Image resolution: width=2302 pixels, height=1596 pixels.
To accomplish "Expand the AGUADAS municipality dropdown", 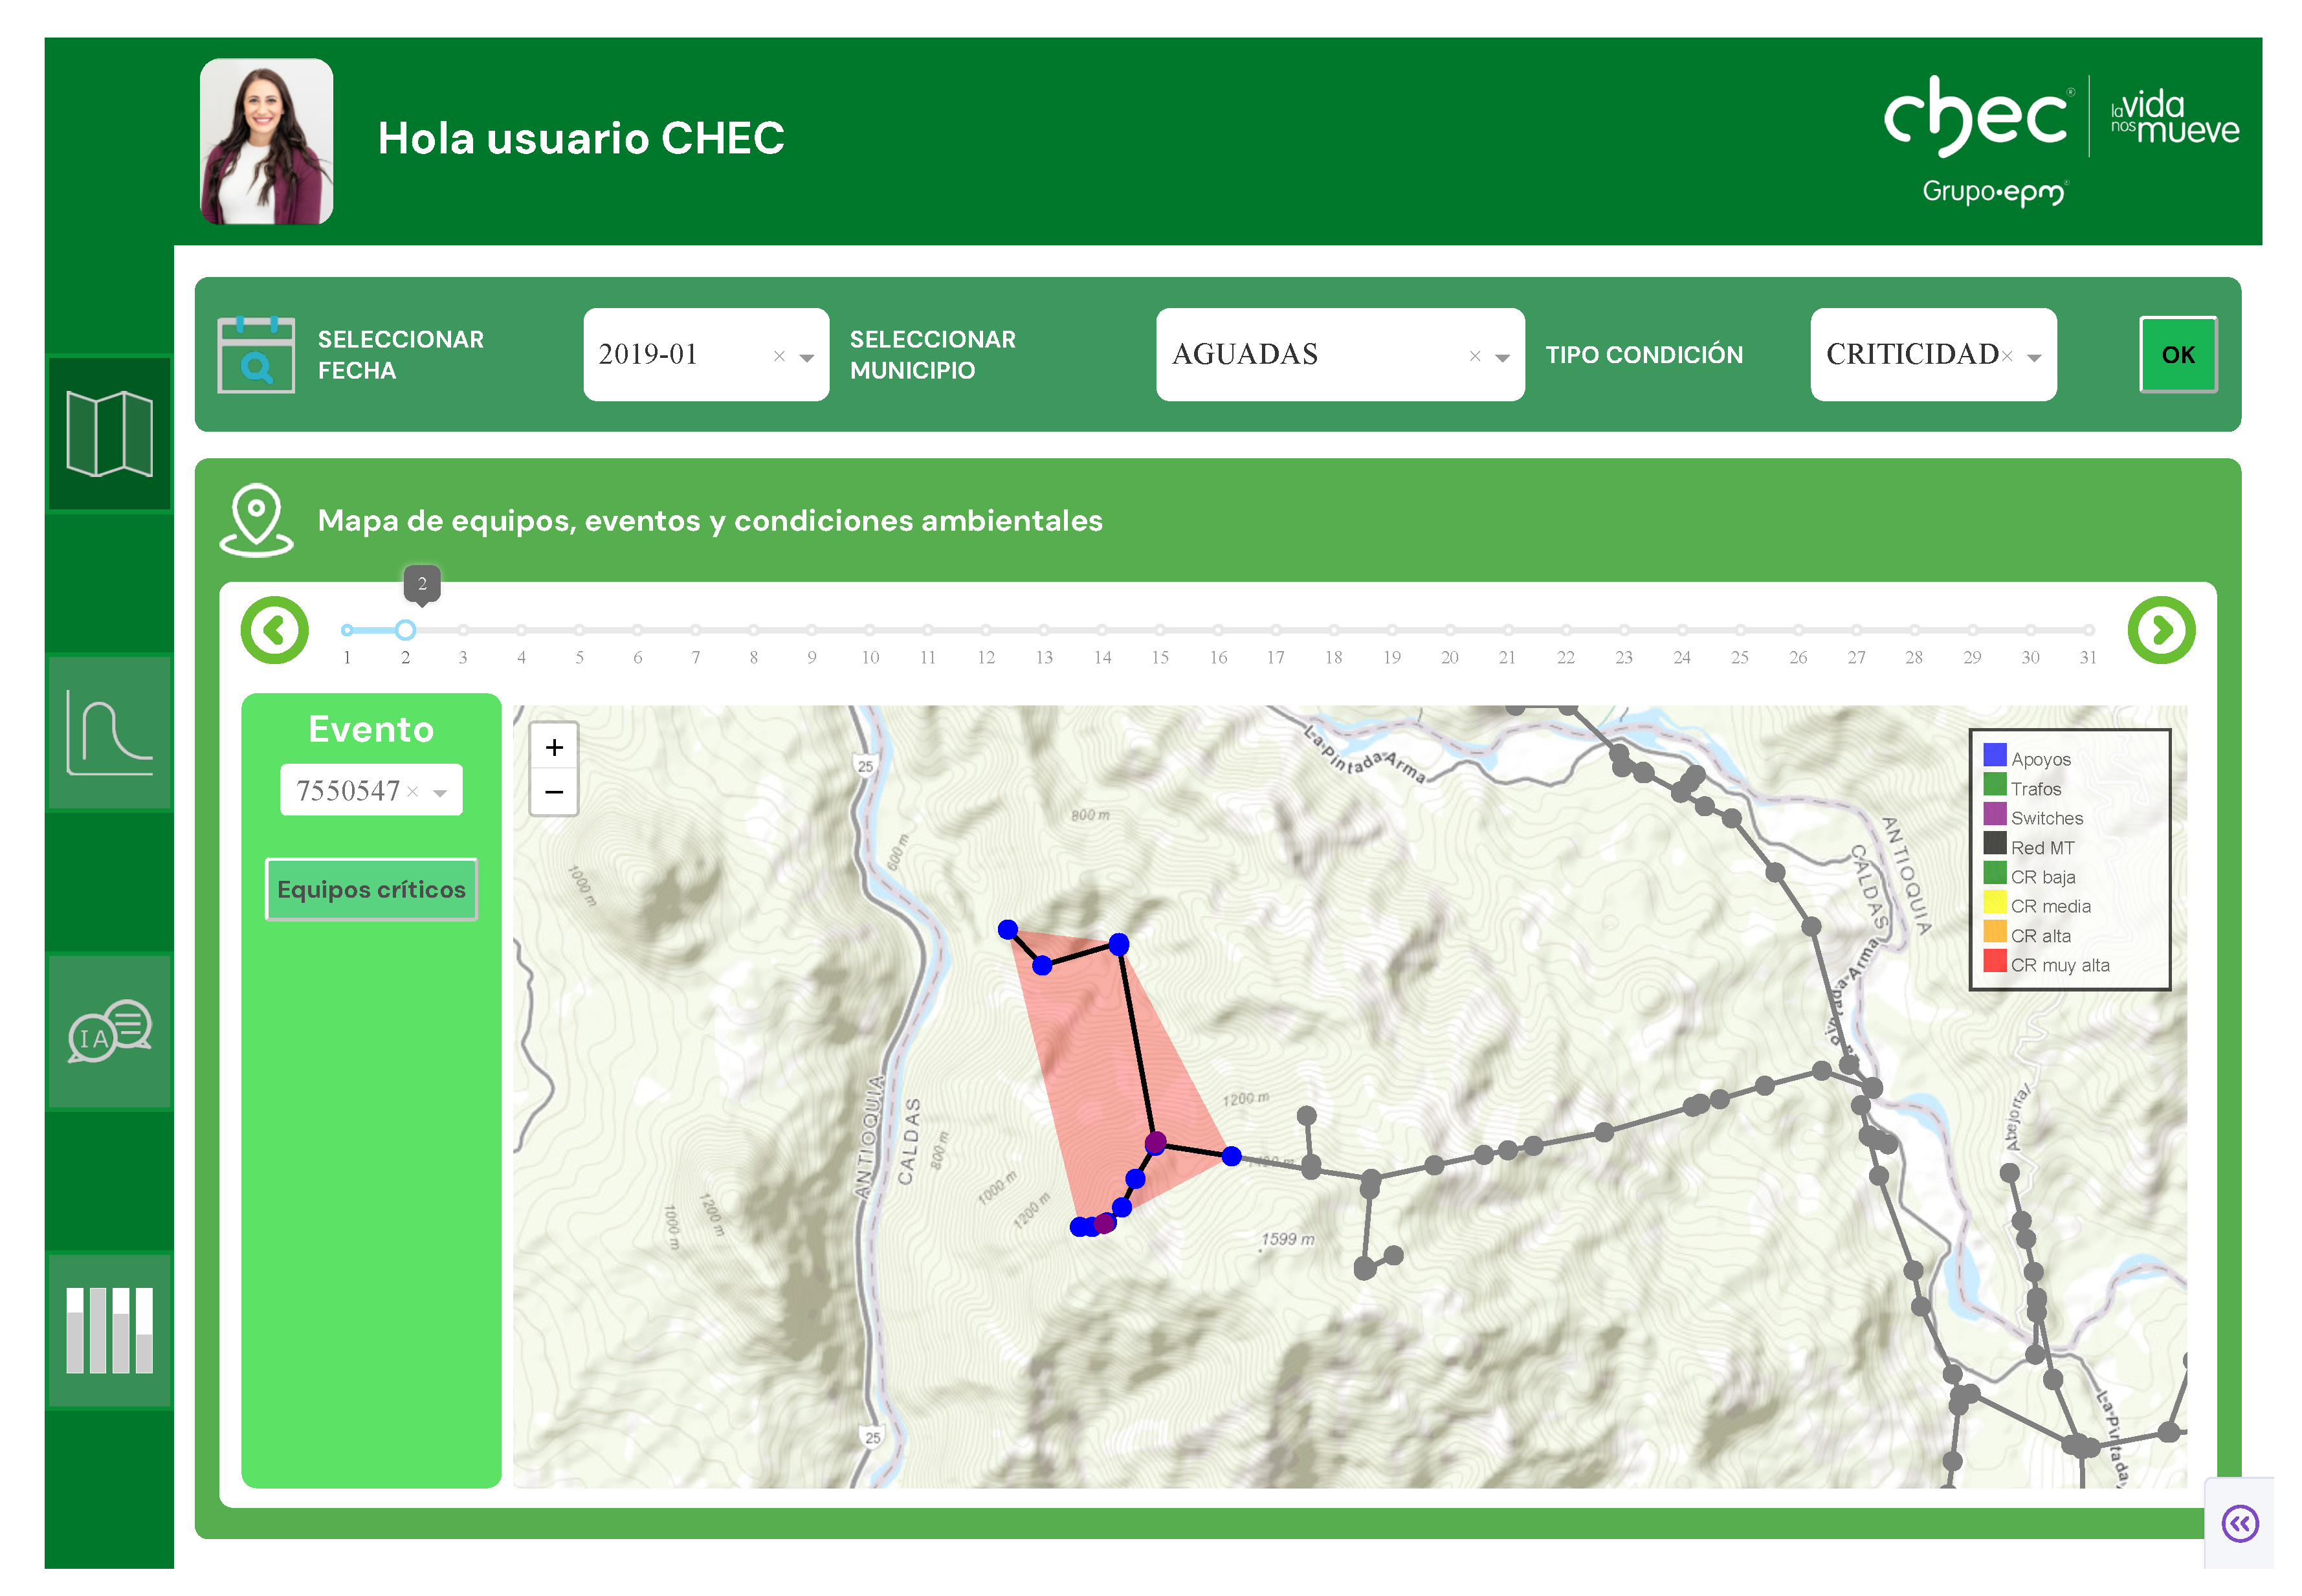I will point(1502,357).
